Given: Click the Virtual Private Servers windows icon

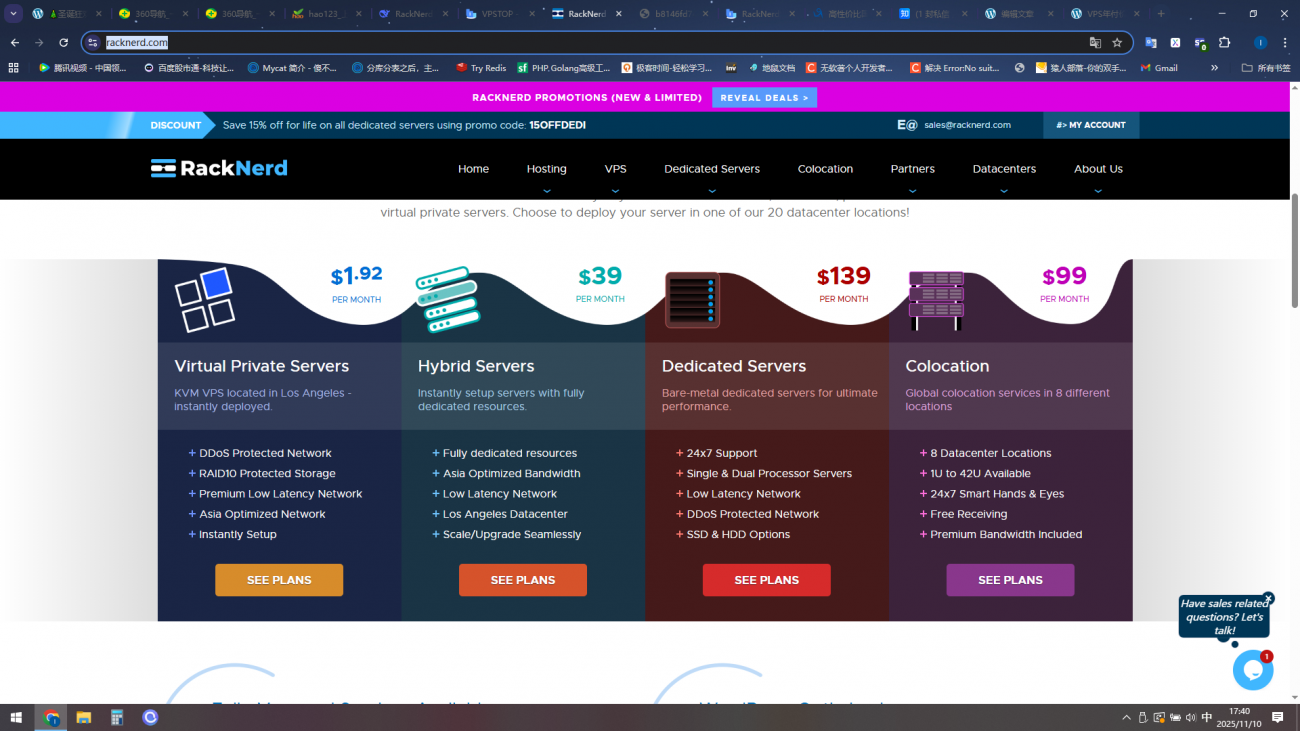Looking at the screenshot, I should coord(204,299).
